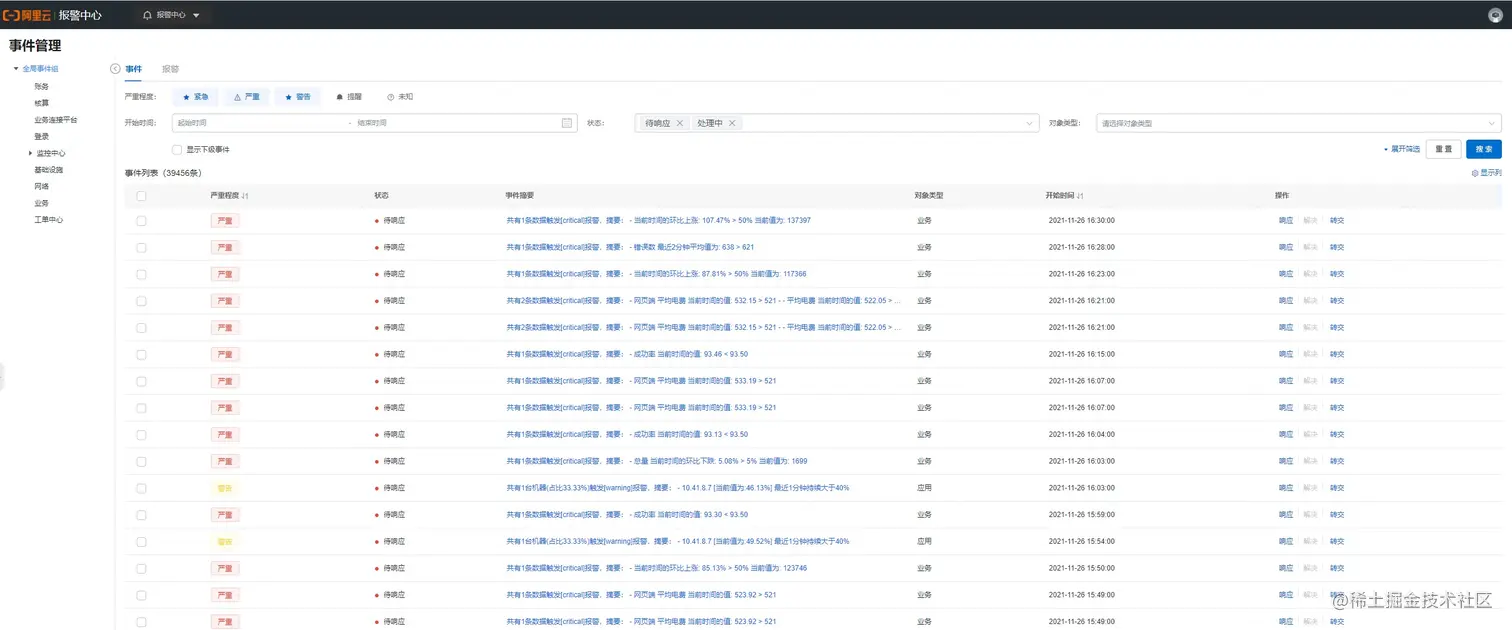1512x630 pixels.
Task: Open the 对象类型 dropdown
Action: click(1299, 123)
